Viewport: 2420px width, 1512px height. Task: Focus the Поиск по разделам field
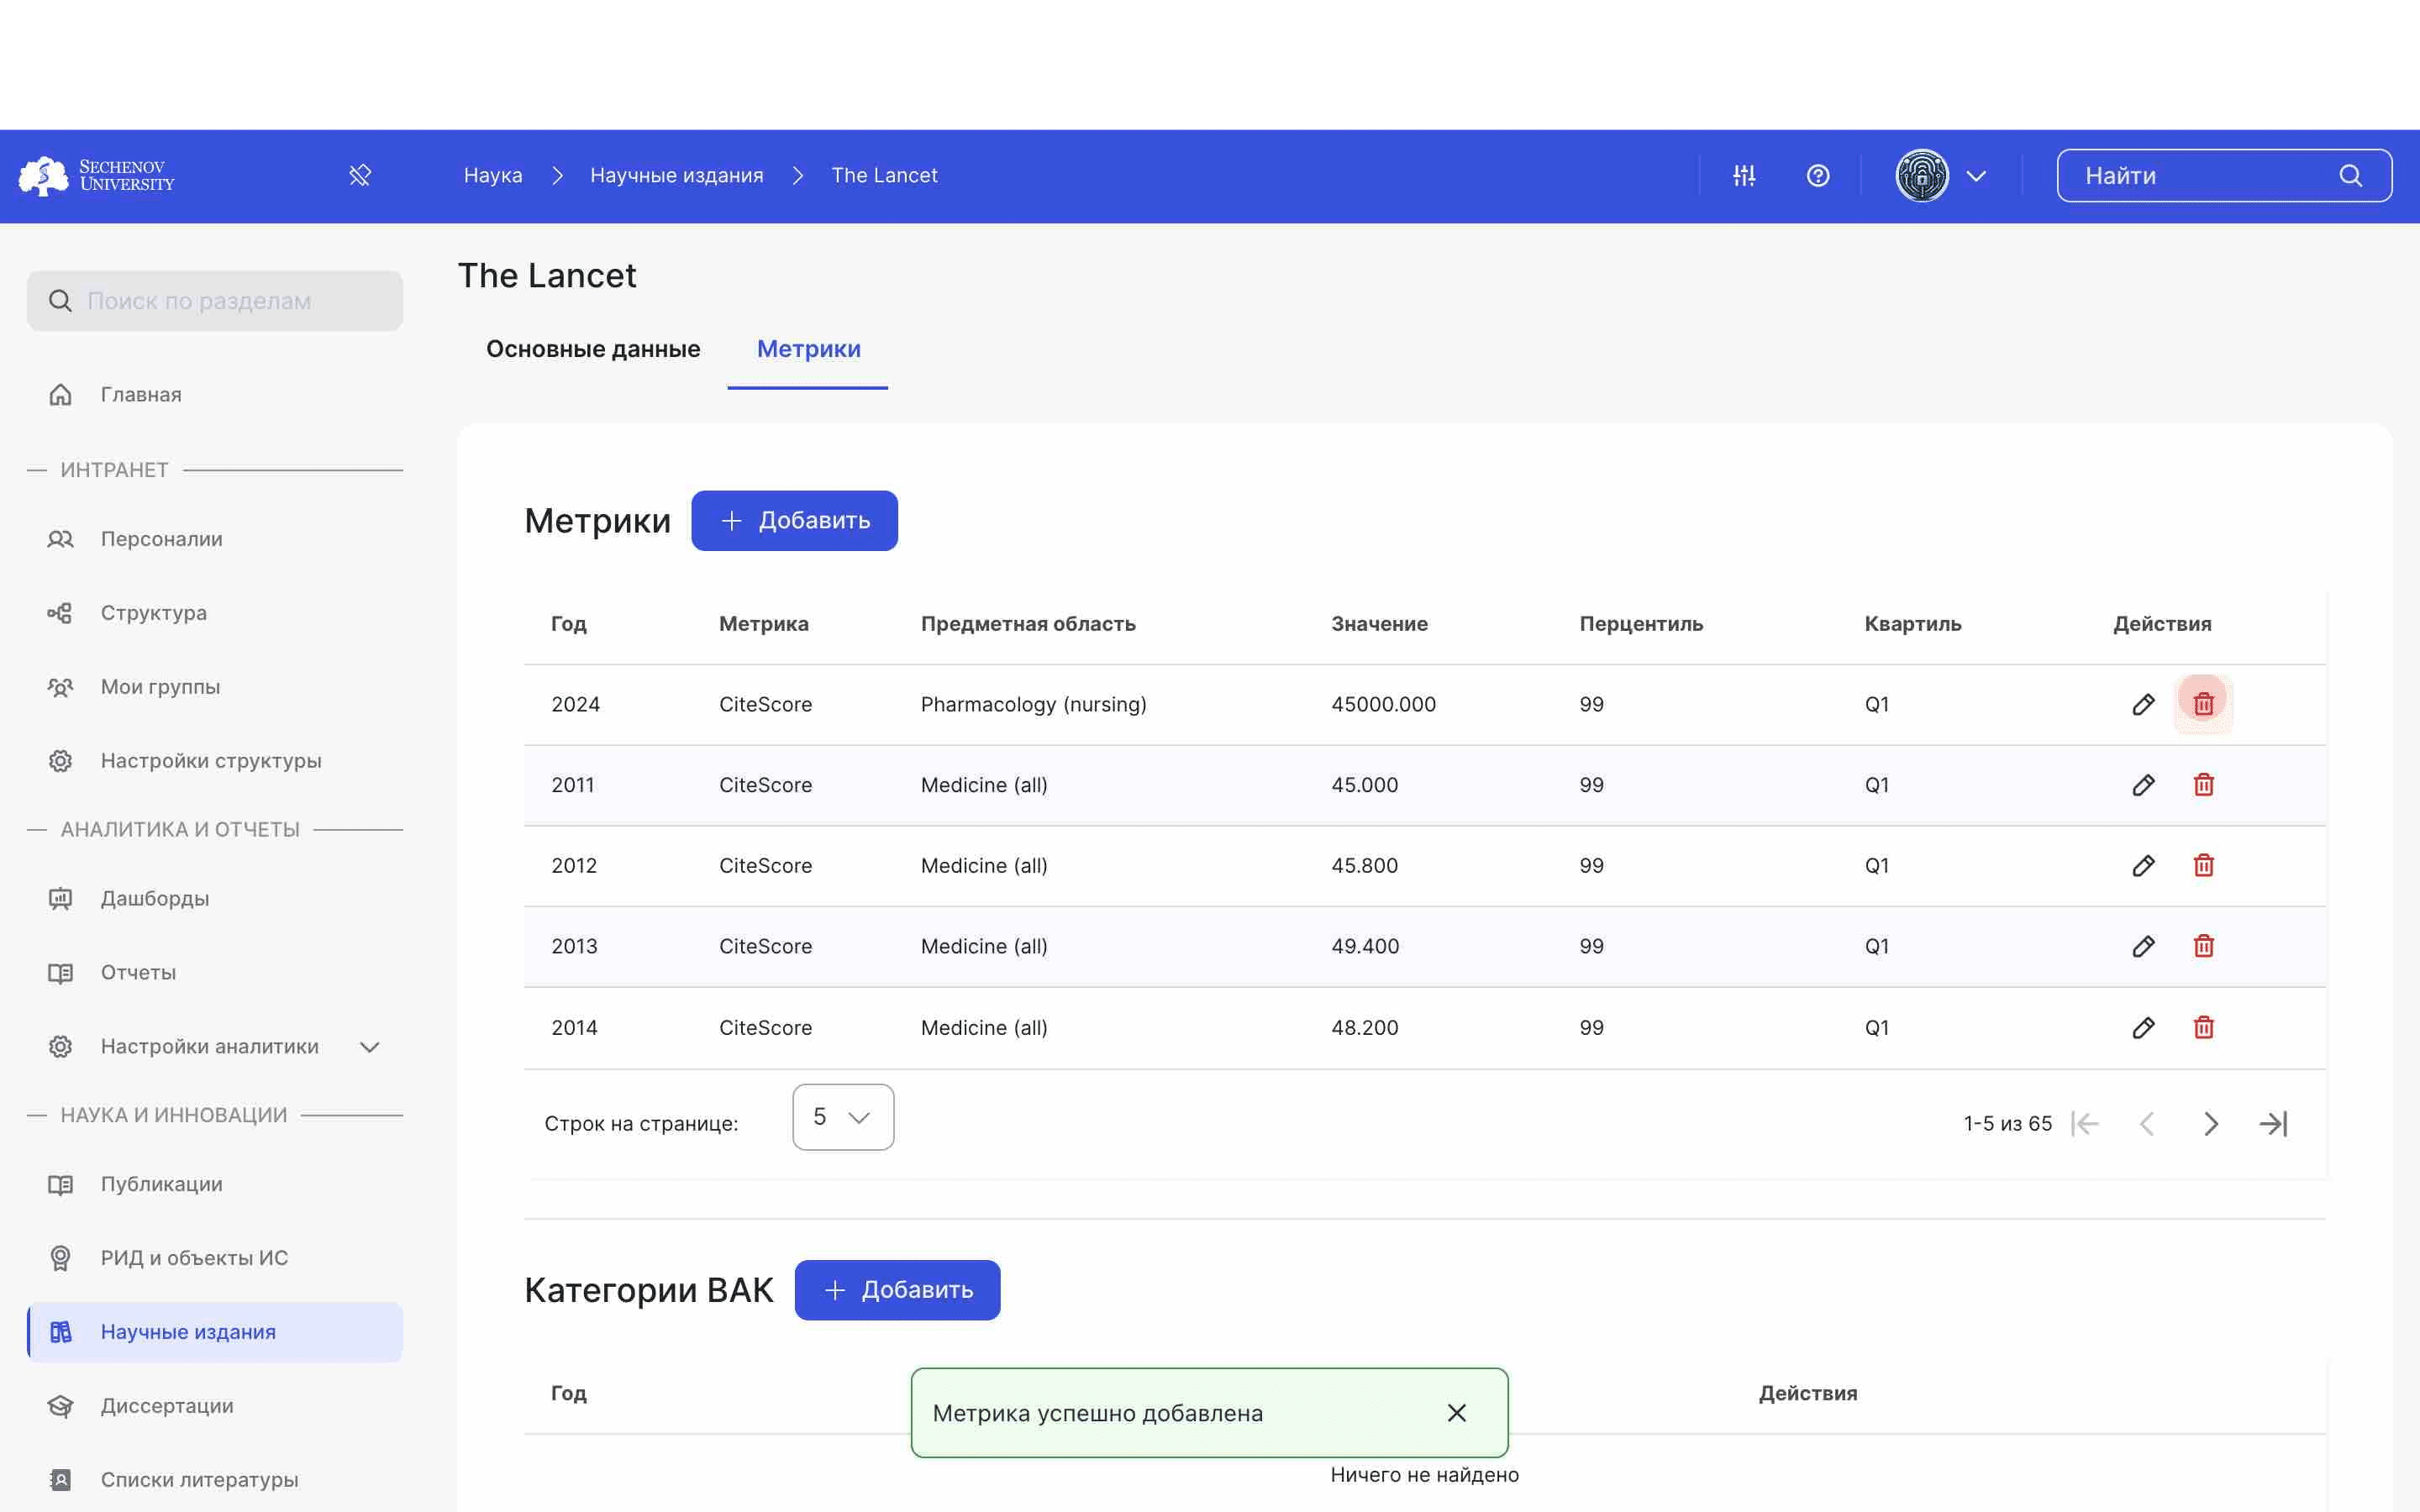tap(215, 301)
